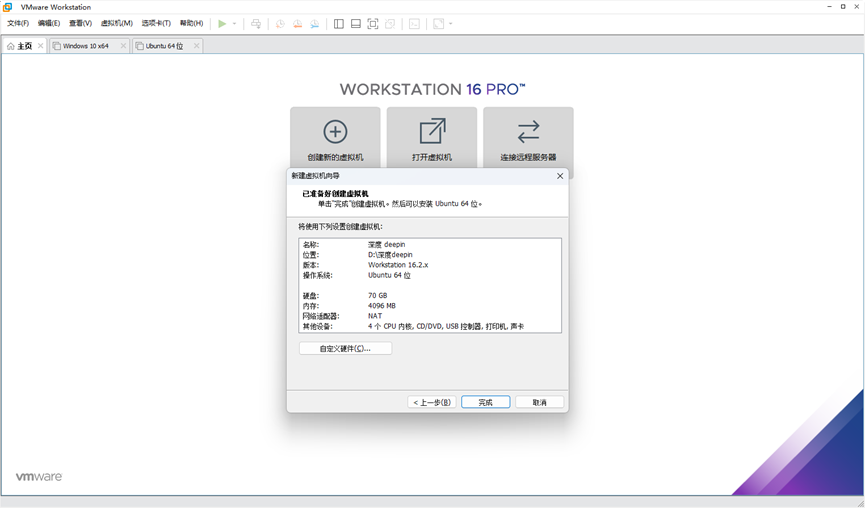Click the take snapshot toolbar icon

tap(280, 24)
